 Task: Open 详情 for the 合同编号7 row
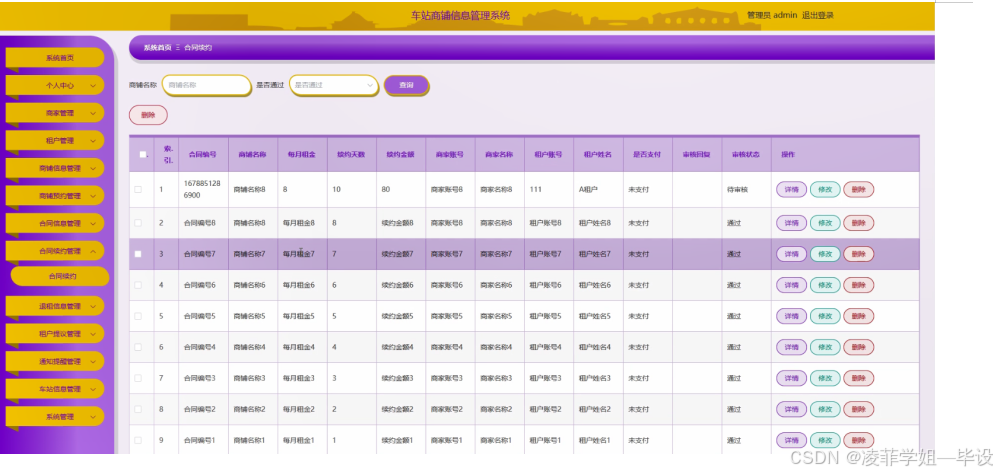pos(792,254)
